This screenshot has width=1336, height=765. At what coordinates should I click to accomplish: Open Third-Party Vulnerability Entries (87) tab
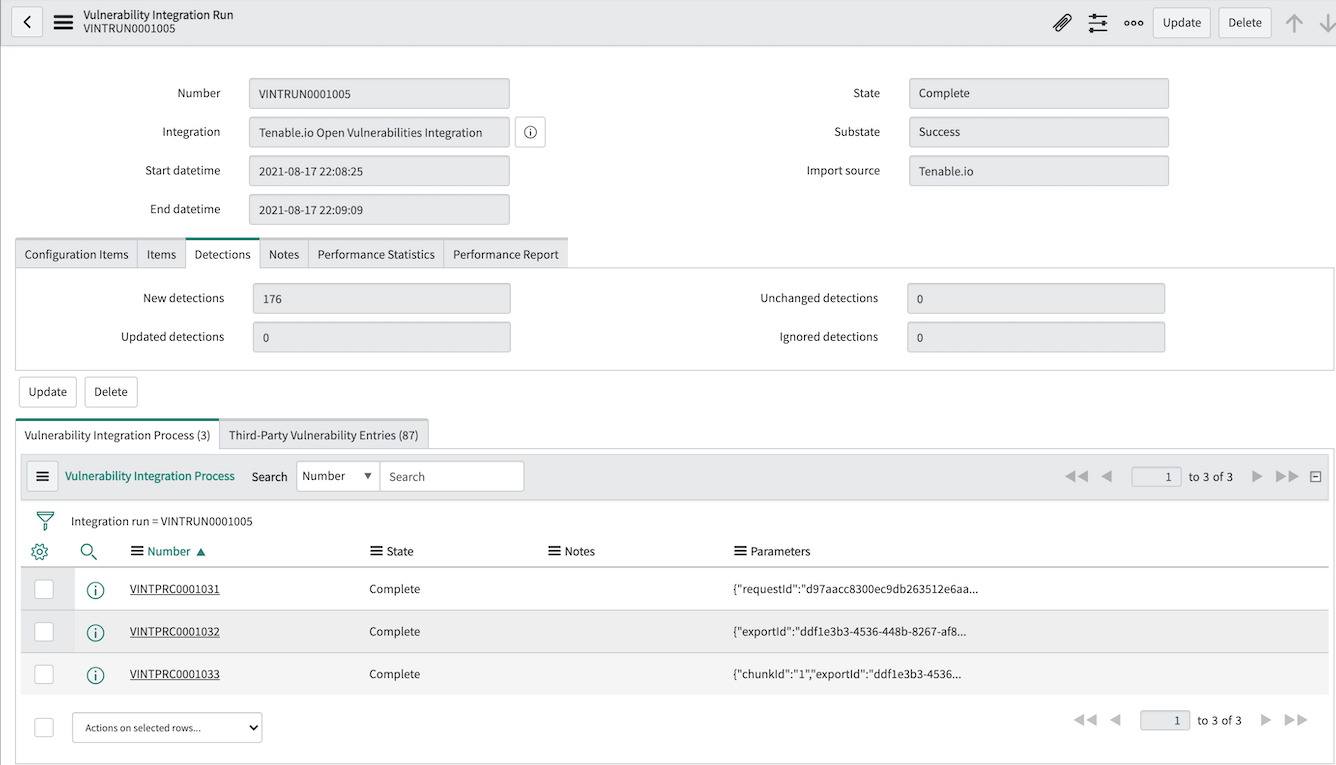[324, 435]
